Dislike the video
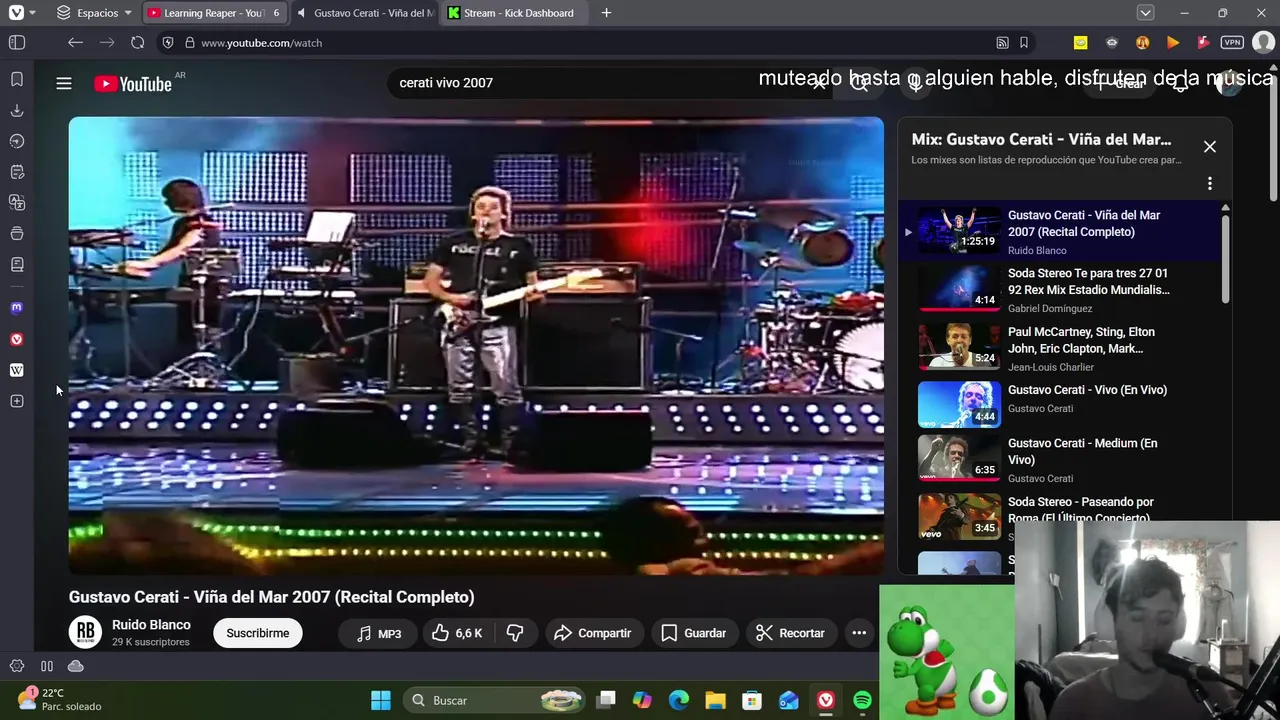The image size is (1280, 720). [515, 633]
